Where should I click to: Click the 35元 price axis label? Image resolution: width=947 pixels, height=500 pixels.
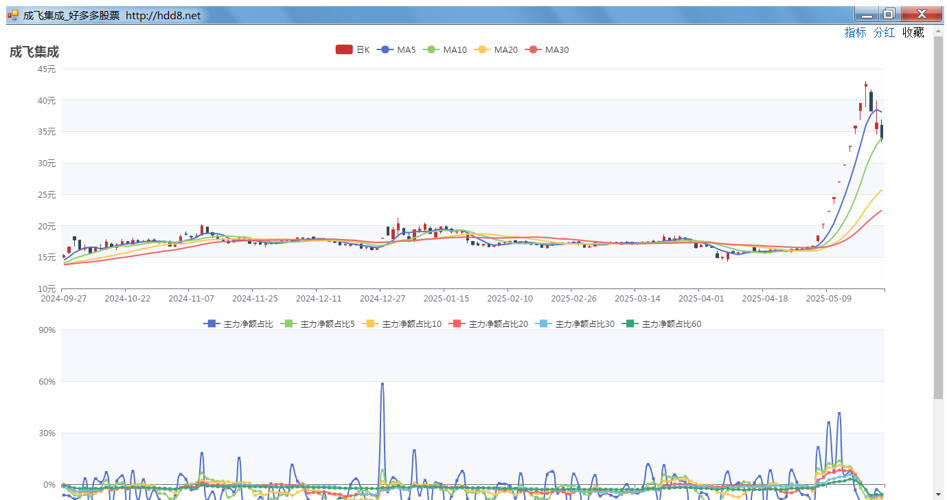pos(47,132)
